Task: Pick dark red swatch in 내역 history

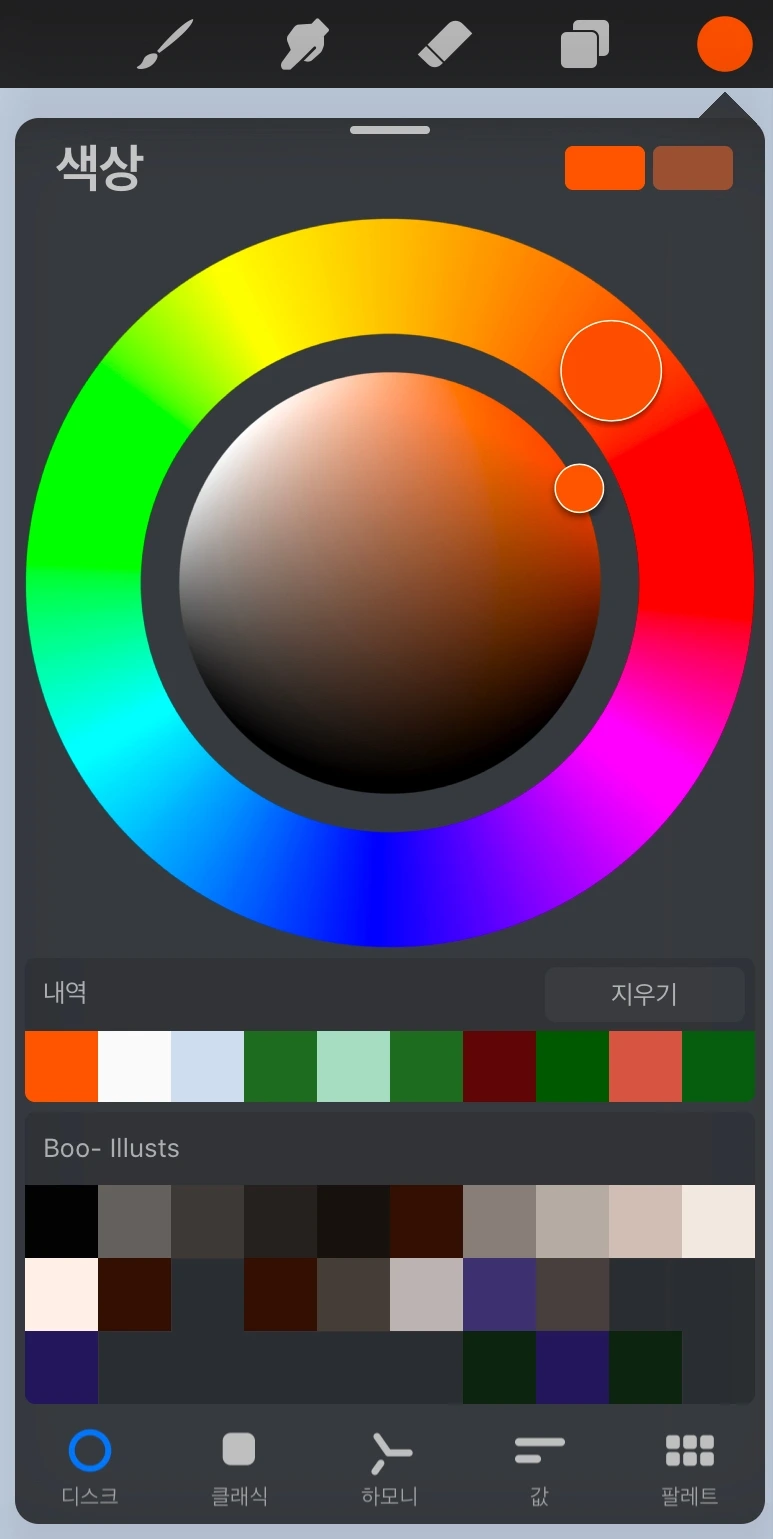Action: (499, 1067)
